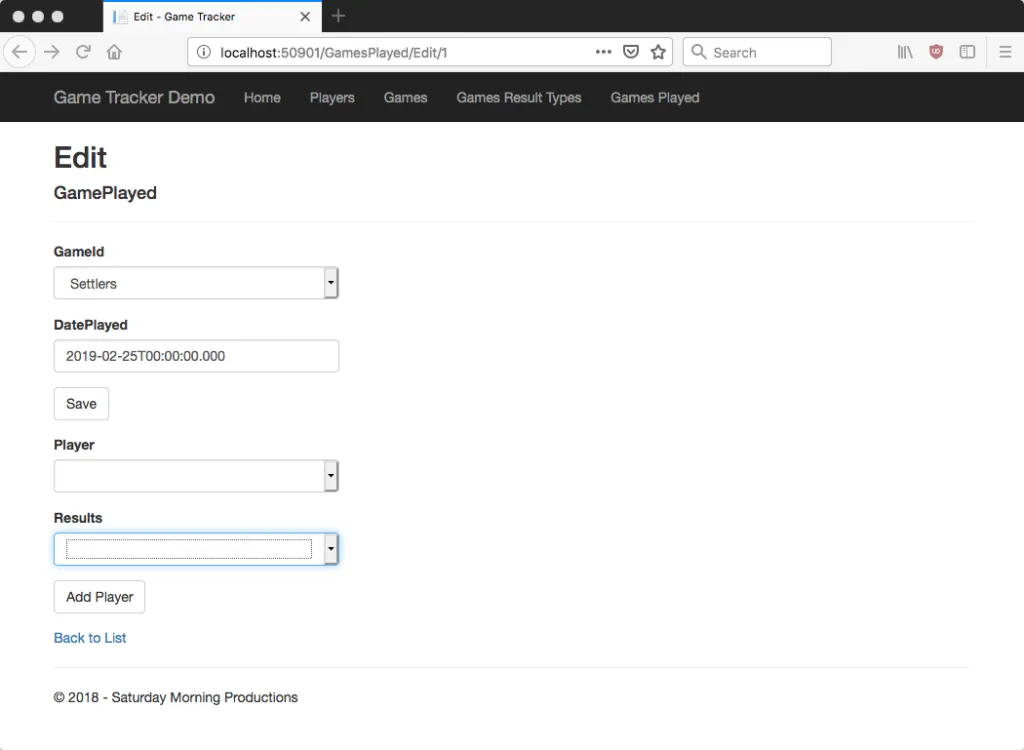The height and width of the screenshot is (750, 1024).
Task: Click the GamePlayed subheading
Action: 105,193
